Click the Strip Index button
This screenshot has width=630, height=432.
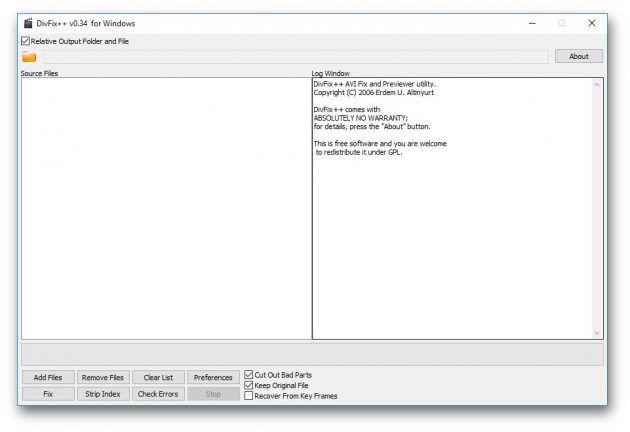(x=103, y=394)
